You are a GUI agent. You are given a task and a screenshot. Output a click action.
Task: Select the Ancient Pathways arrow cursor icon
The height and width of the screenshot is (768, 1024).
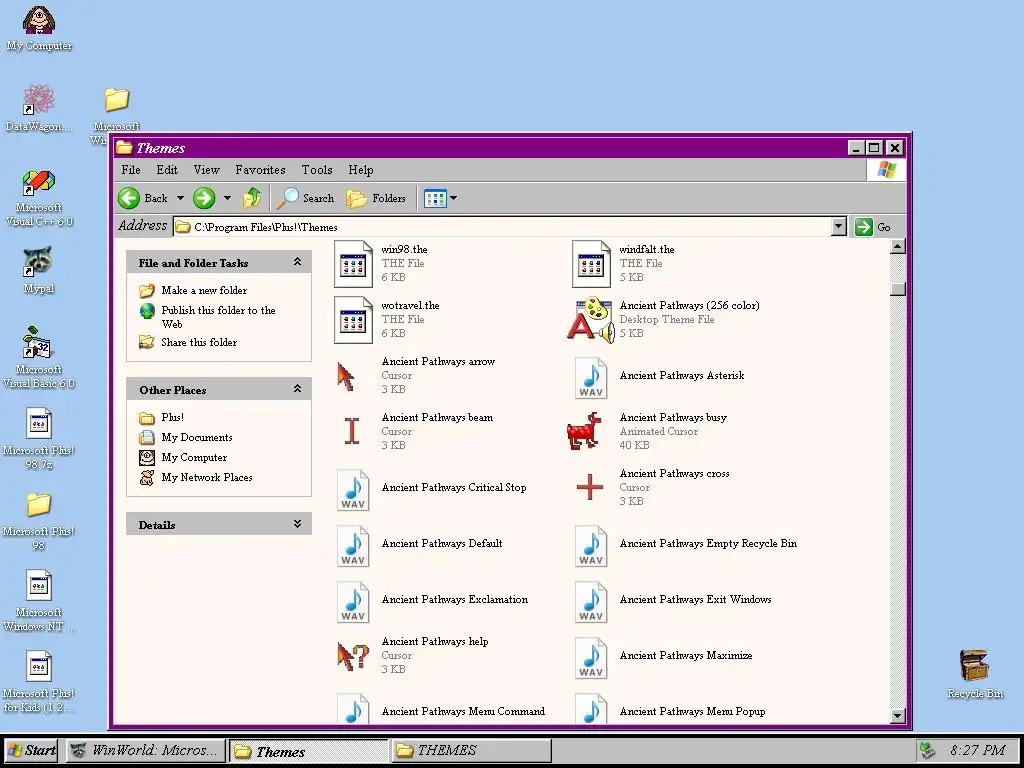pos(346,377)
